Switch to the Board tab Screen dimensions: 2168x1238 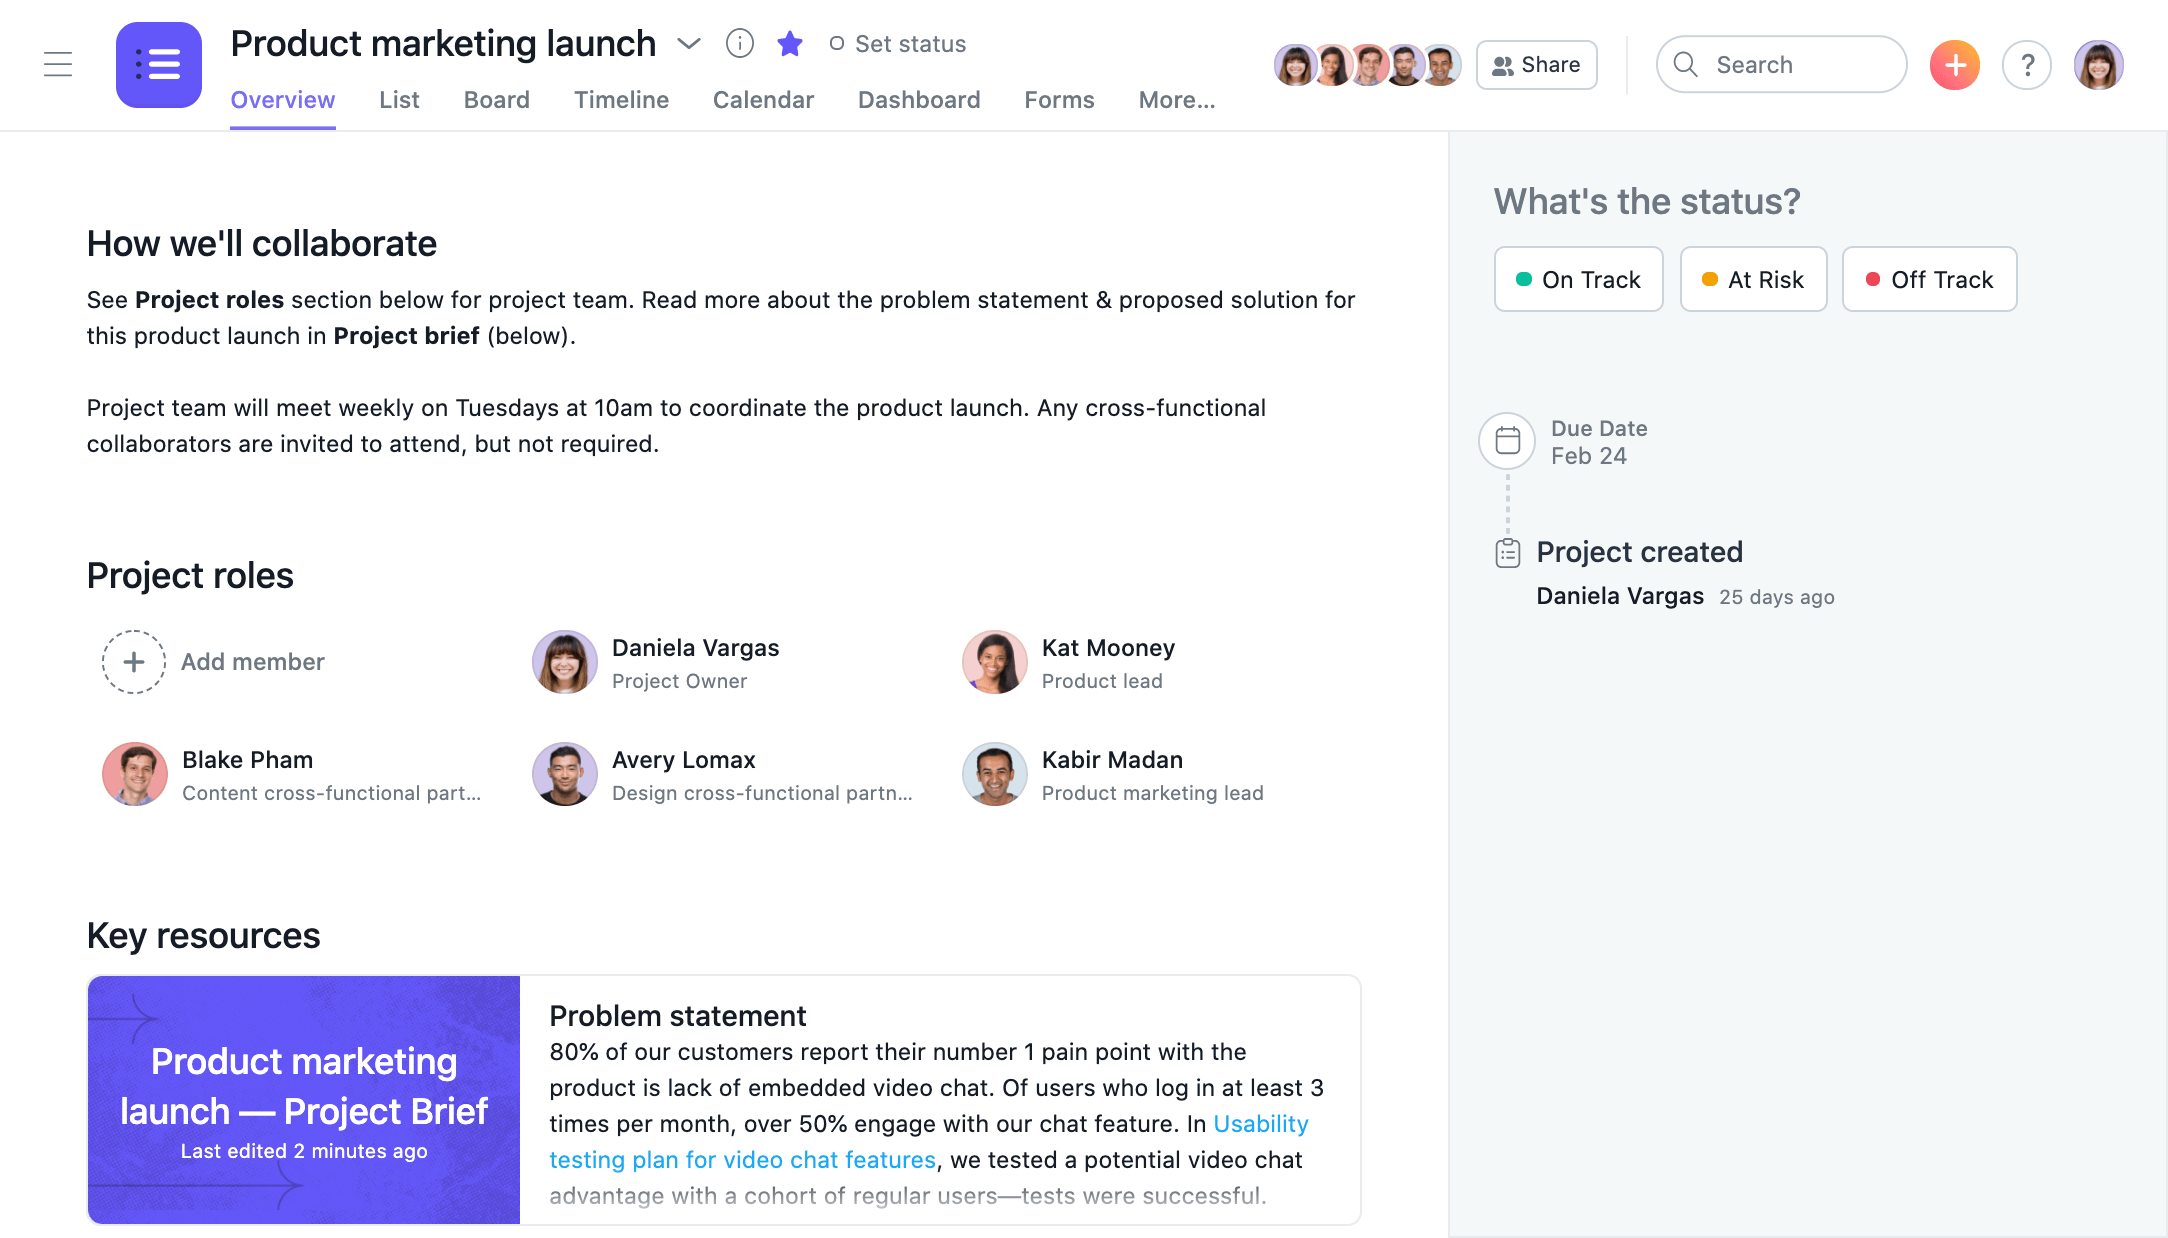pyautogui.click(x=496, y=98)
